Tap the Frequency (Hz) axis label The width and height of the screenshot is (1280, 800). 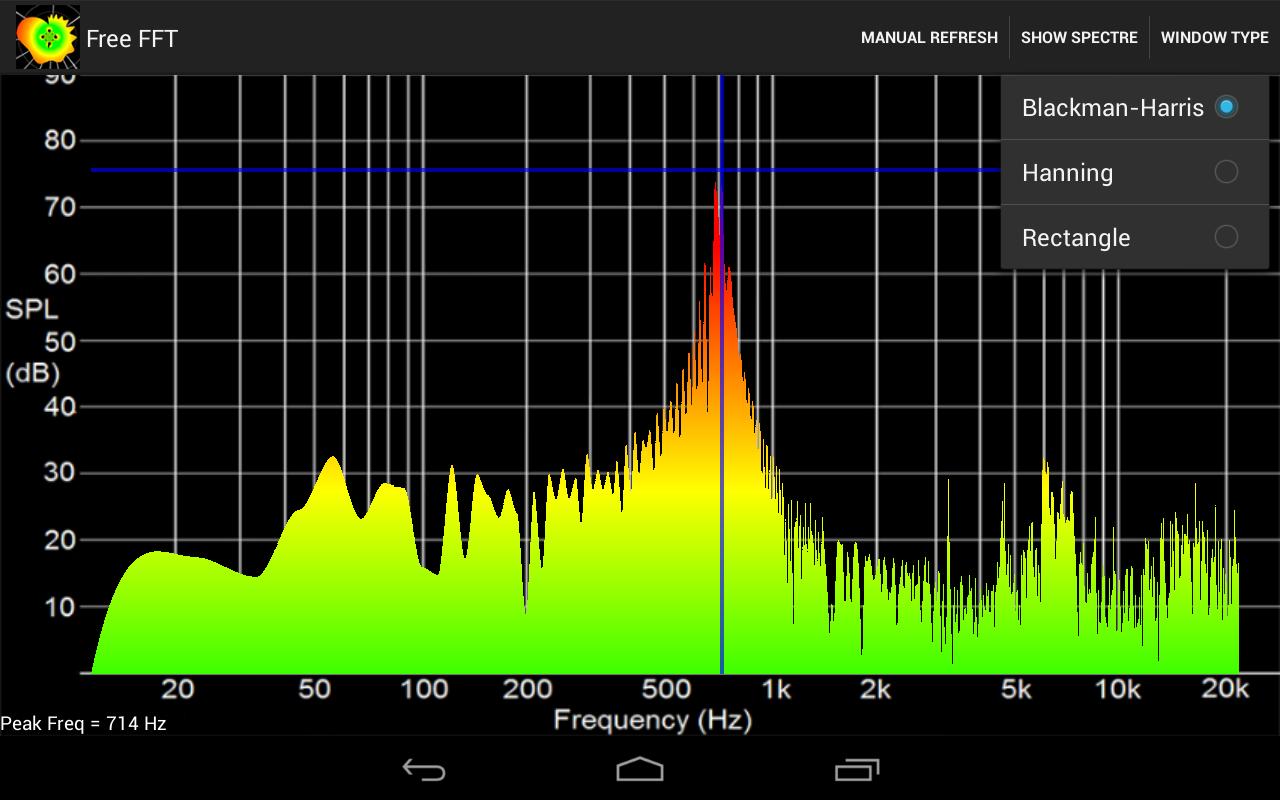tap(653, 719)
